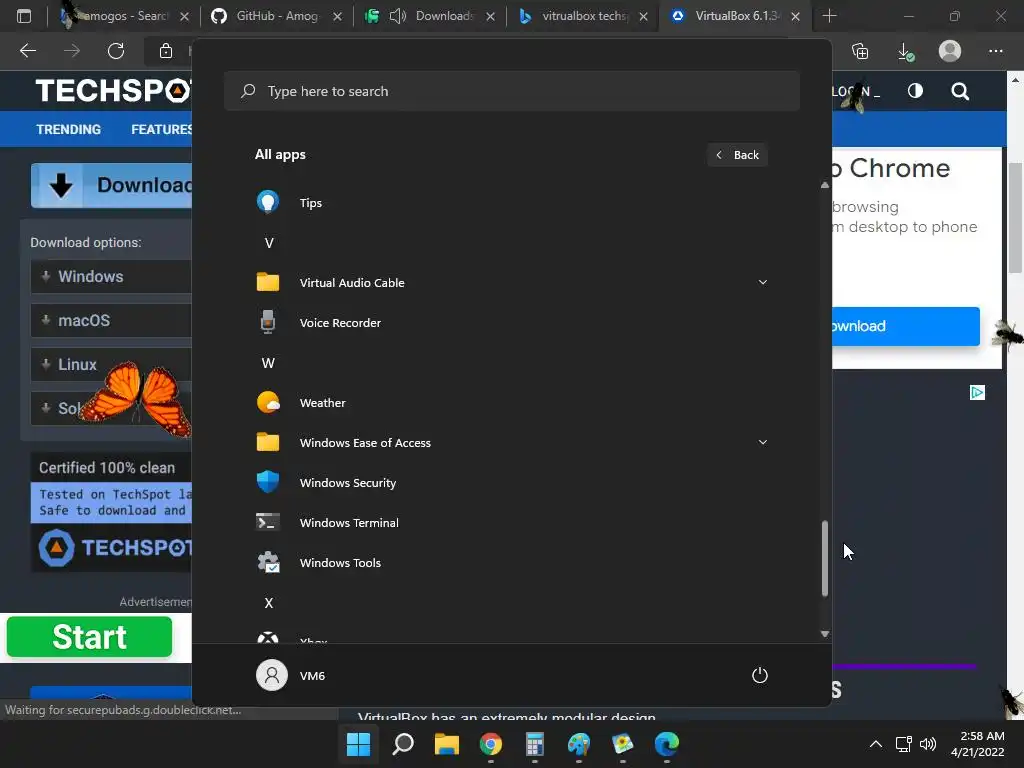
Task: Click the AdChoices icon
Action: (x=977, y=392)
